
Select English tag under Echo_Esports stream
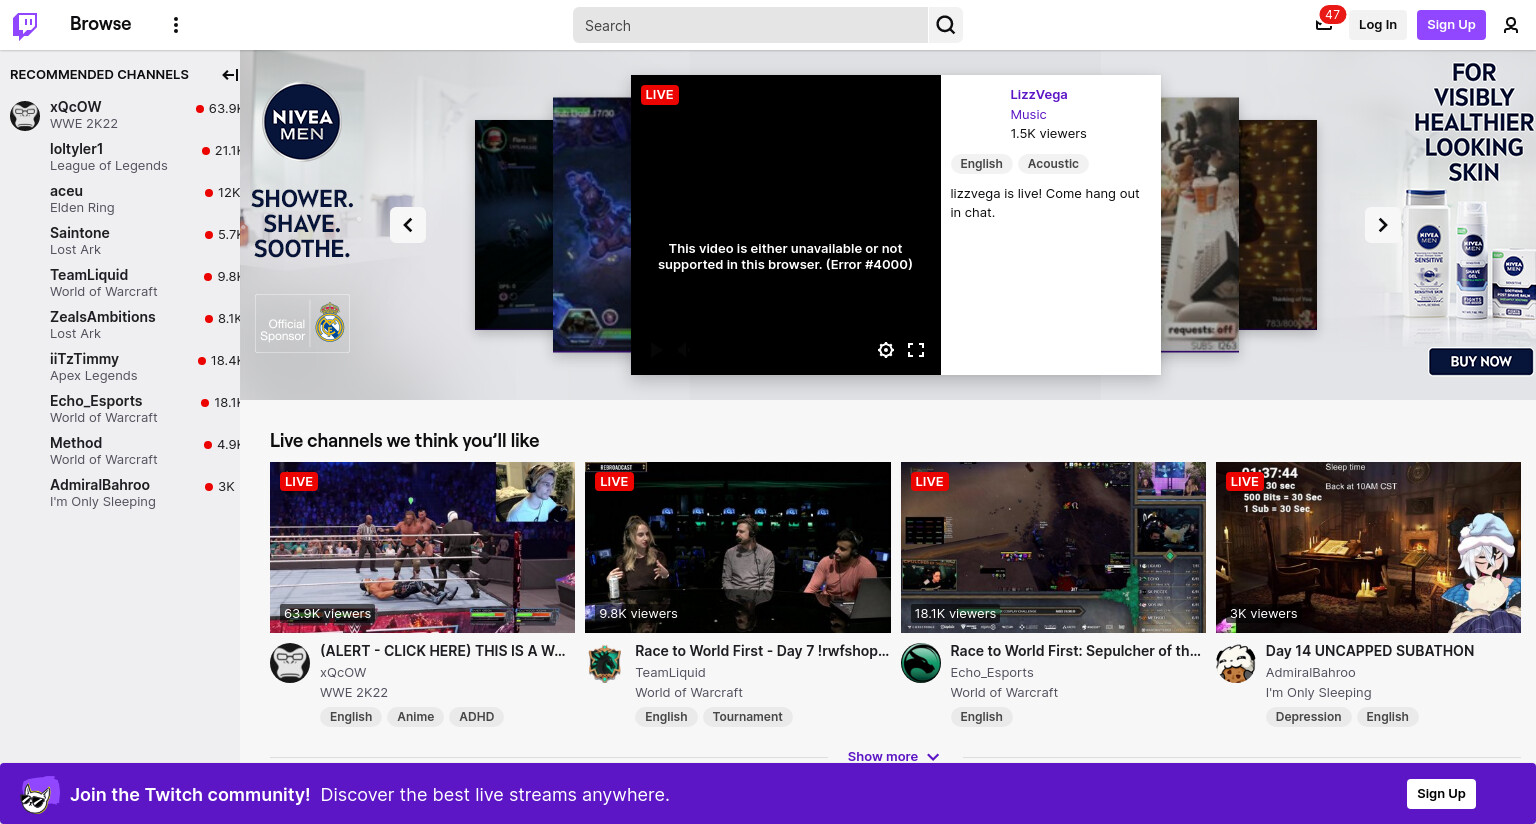point(982,717)
